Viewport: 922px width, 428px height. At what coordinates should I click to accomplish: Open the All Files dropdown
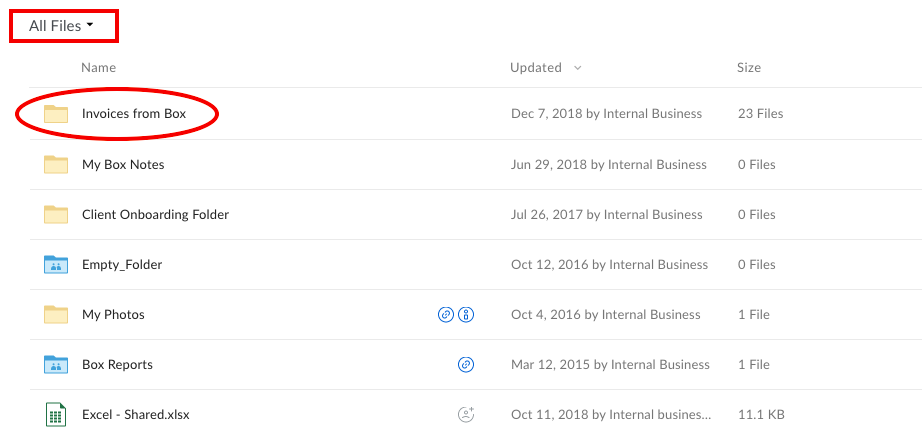tap(61, 26)
